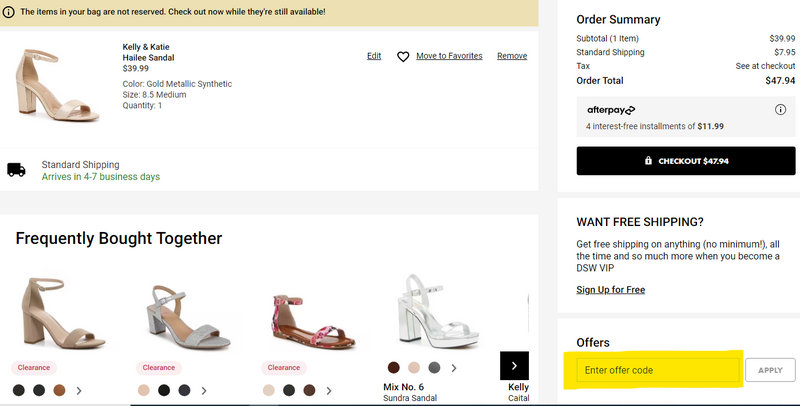
Task: Click the Afterpay info circle icon
Action: point(779,109)
